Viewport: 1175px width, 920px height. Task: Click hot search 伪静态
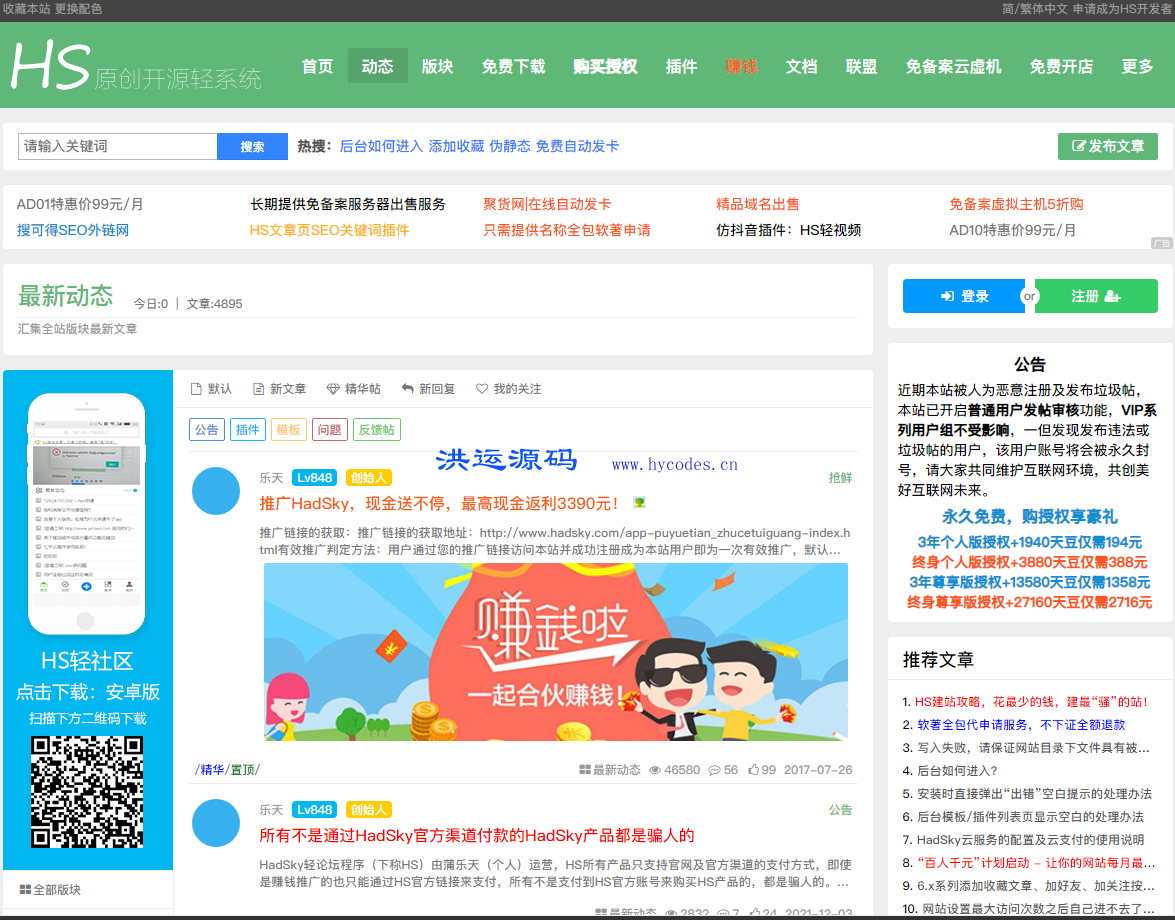[x=510, y=146]
